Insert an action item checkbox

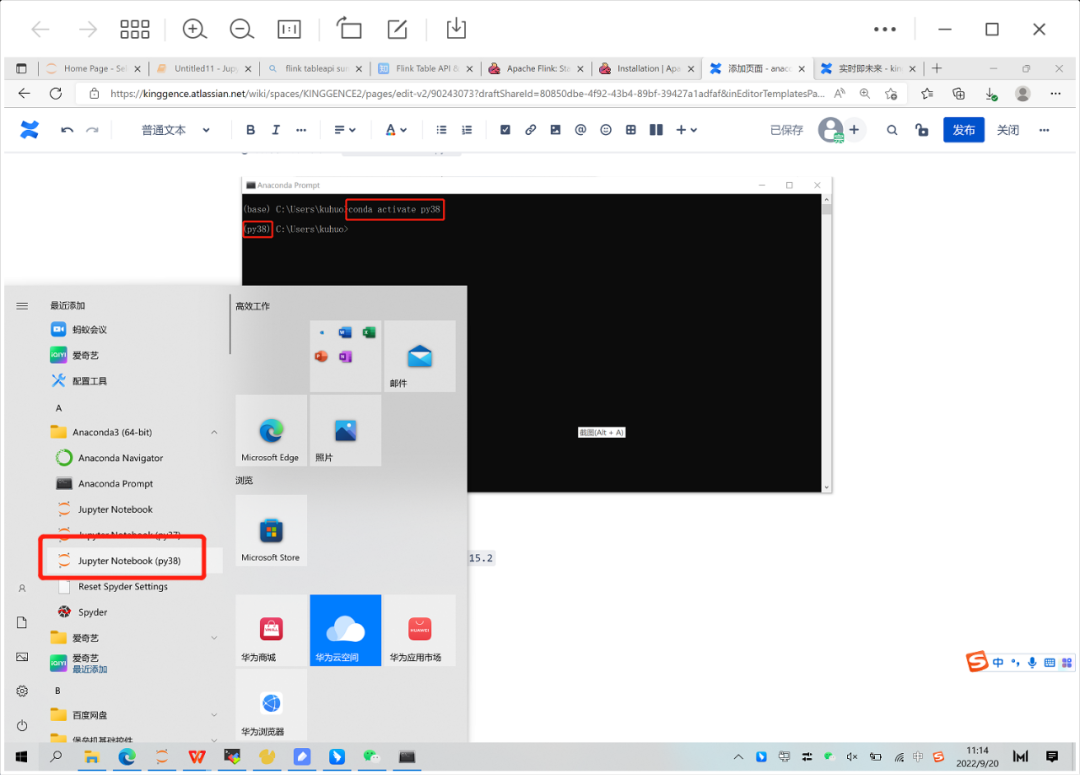[505, 130]
